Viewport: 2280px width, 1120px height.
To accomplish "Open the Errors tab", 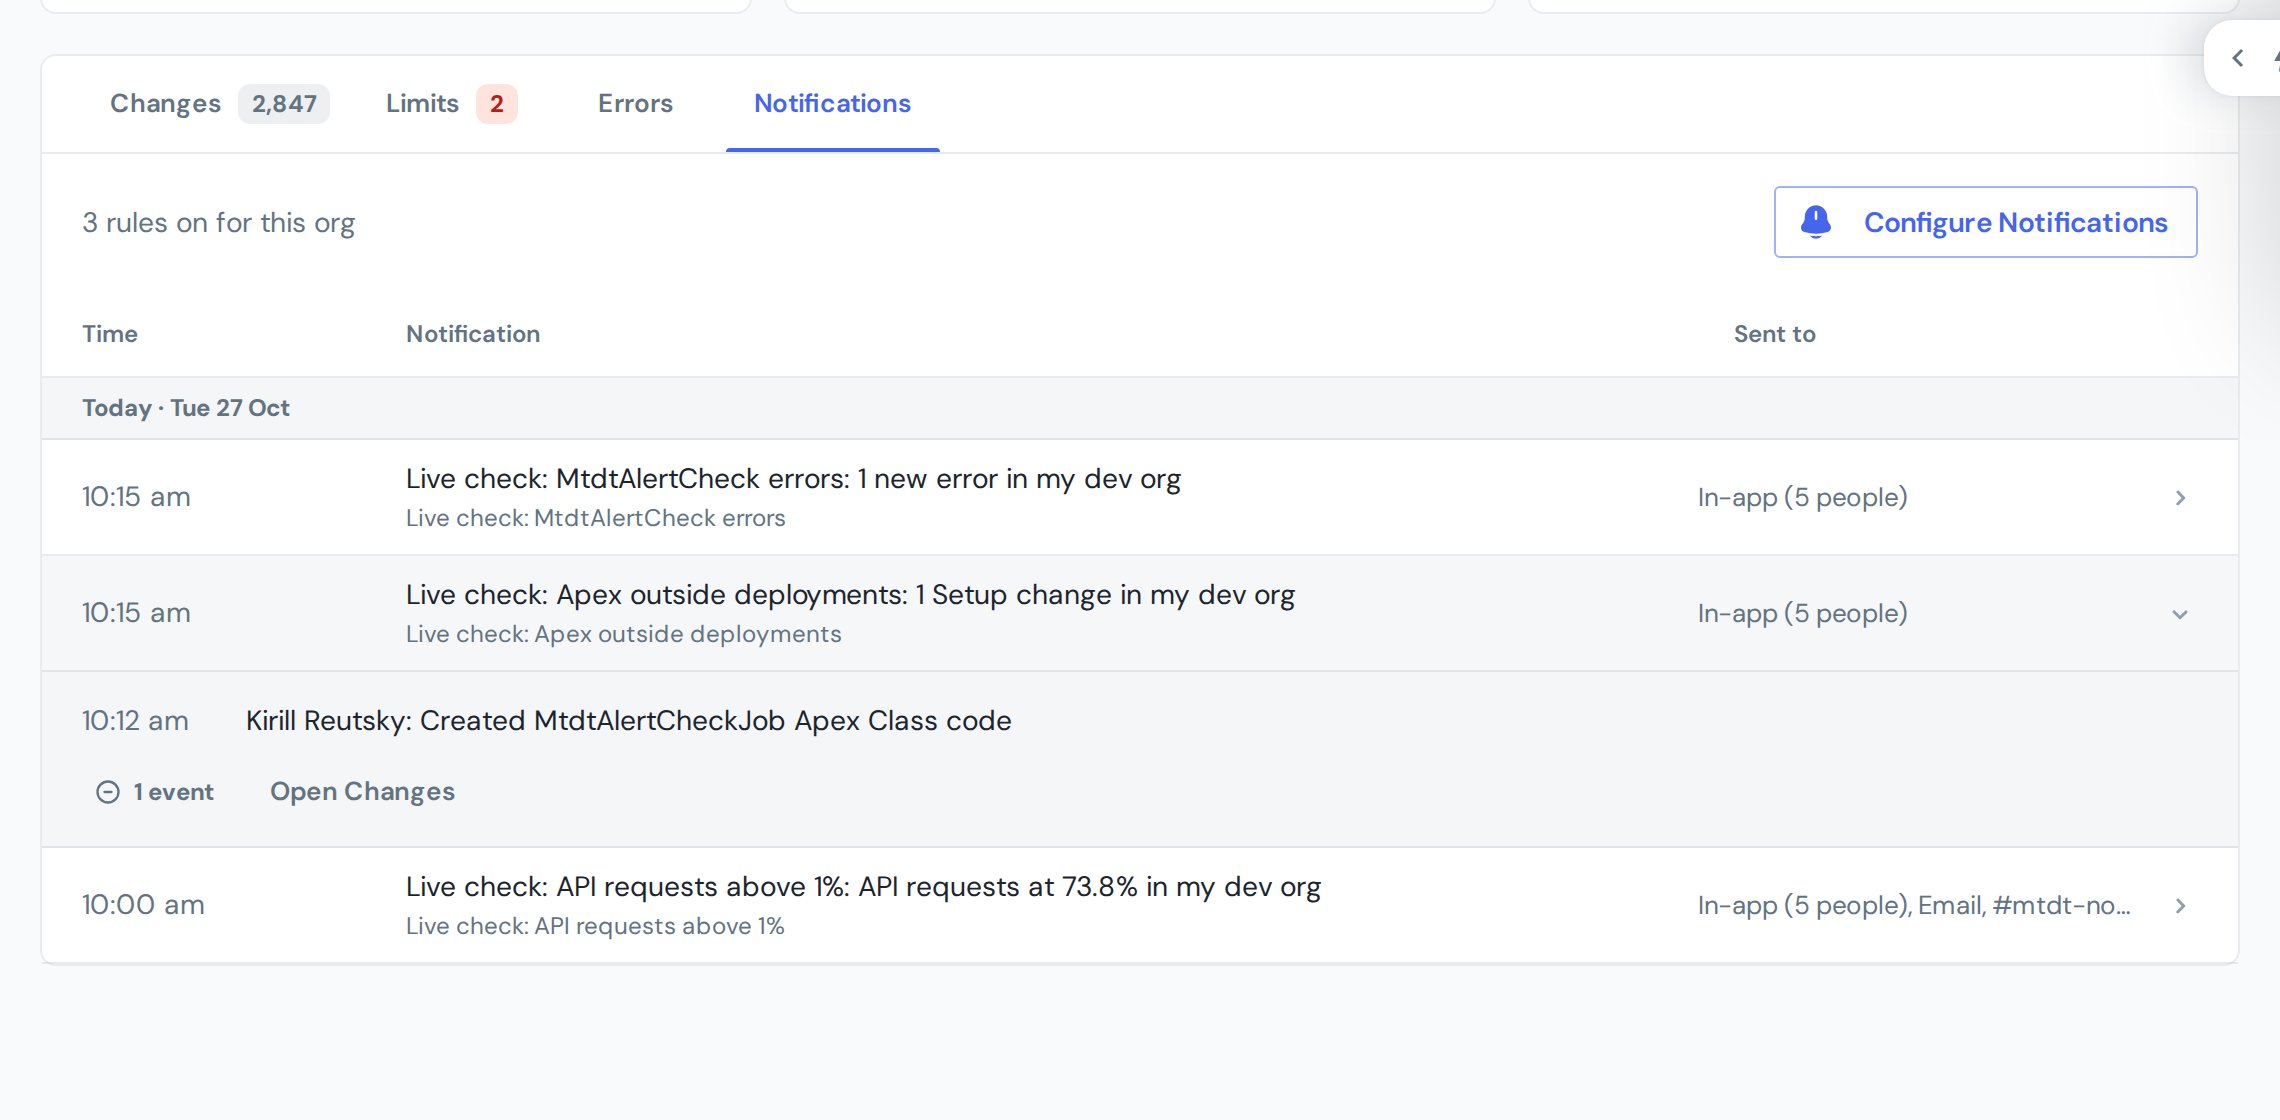I will click(x=635, y=103).
